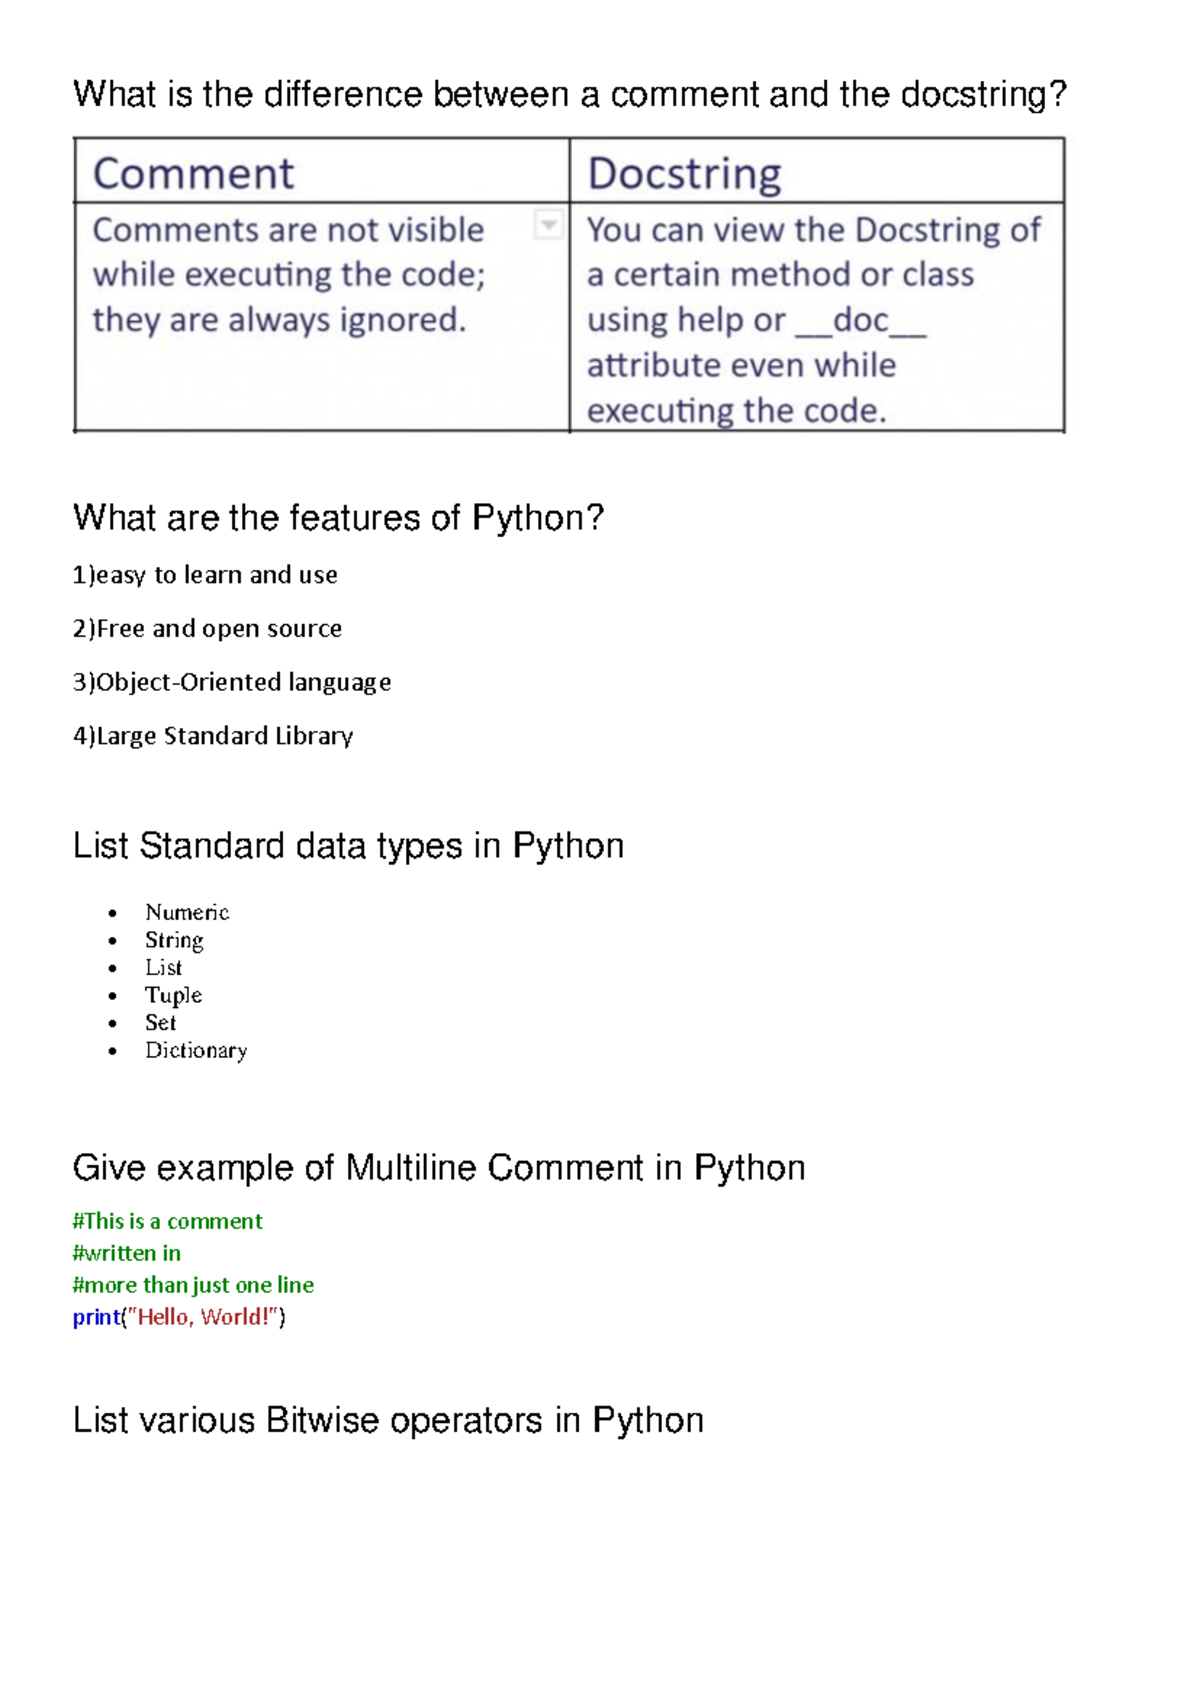This screenshot has height=1696, width=1200.
Task: Click the 'Large Standard Library' line
Action: (x=213, y=736)
